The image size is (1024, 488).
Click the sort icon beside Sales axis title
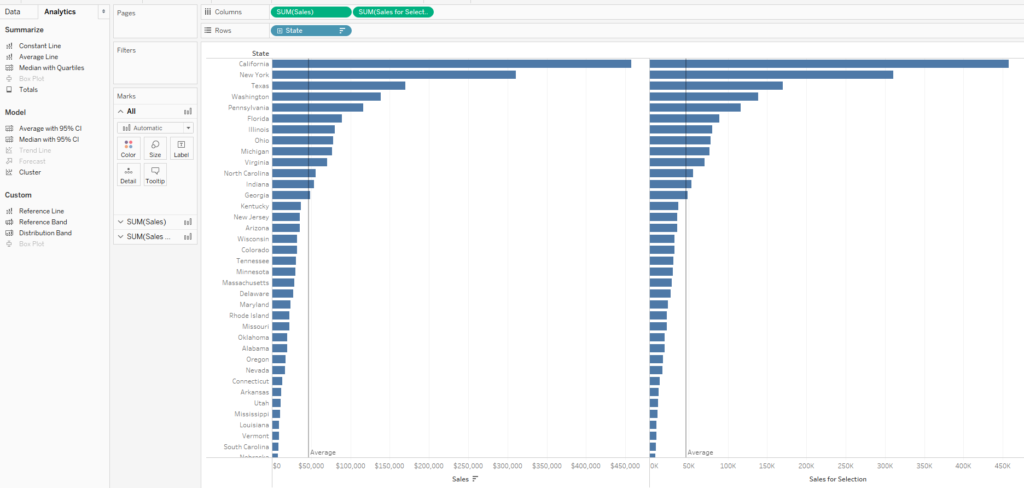pyautogui.click(x=475, y=479)
